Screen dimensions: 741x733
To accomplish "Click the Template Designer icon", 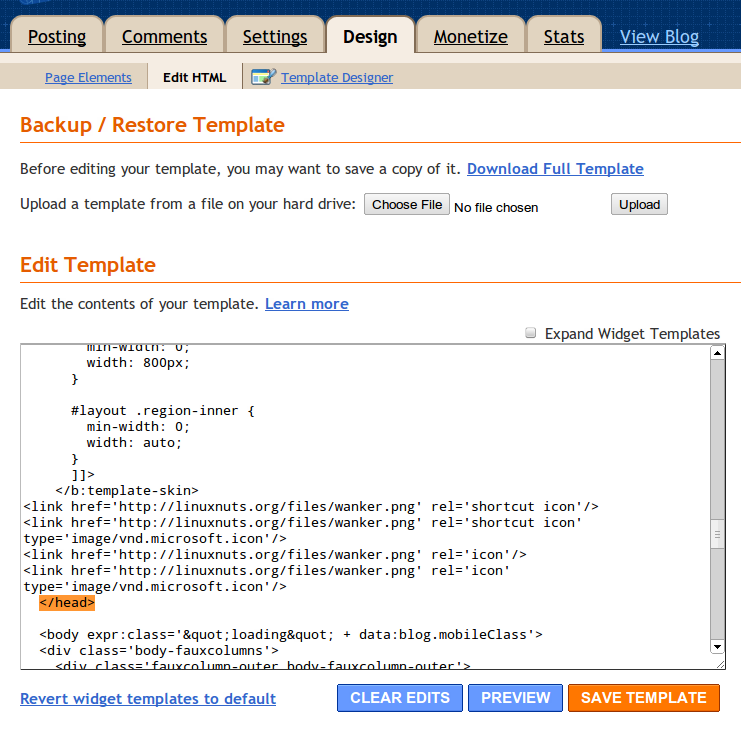I will pyautogui.click(x=263, y=77).
